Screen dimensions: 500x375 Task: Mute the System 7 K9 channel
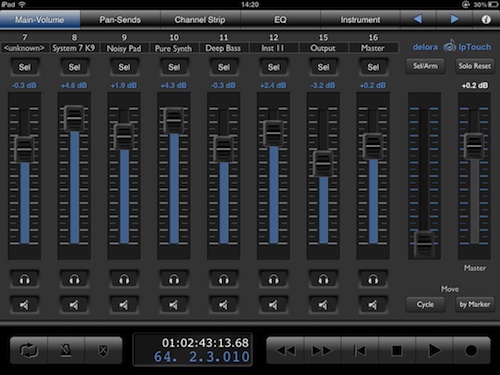[74, 304]
